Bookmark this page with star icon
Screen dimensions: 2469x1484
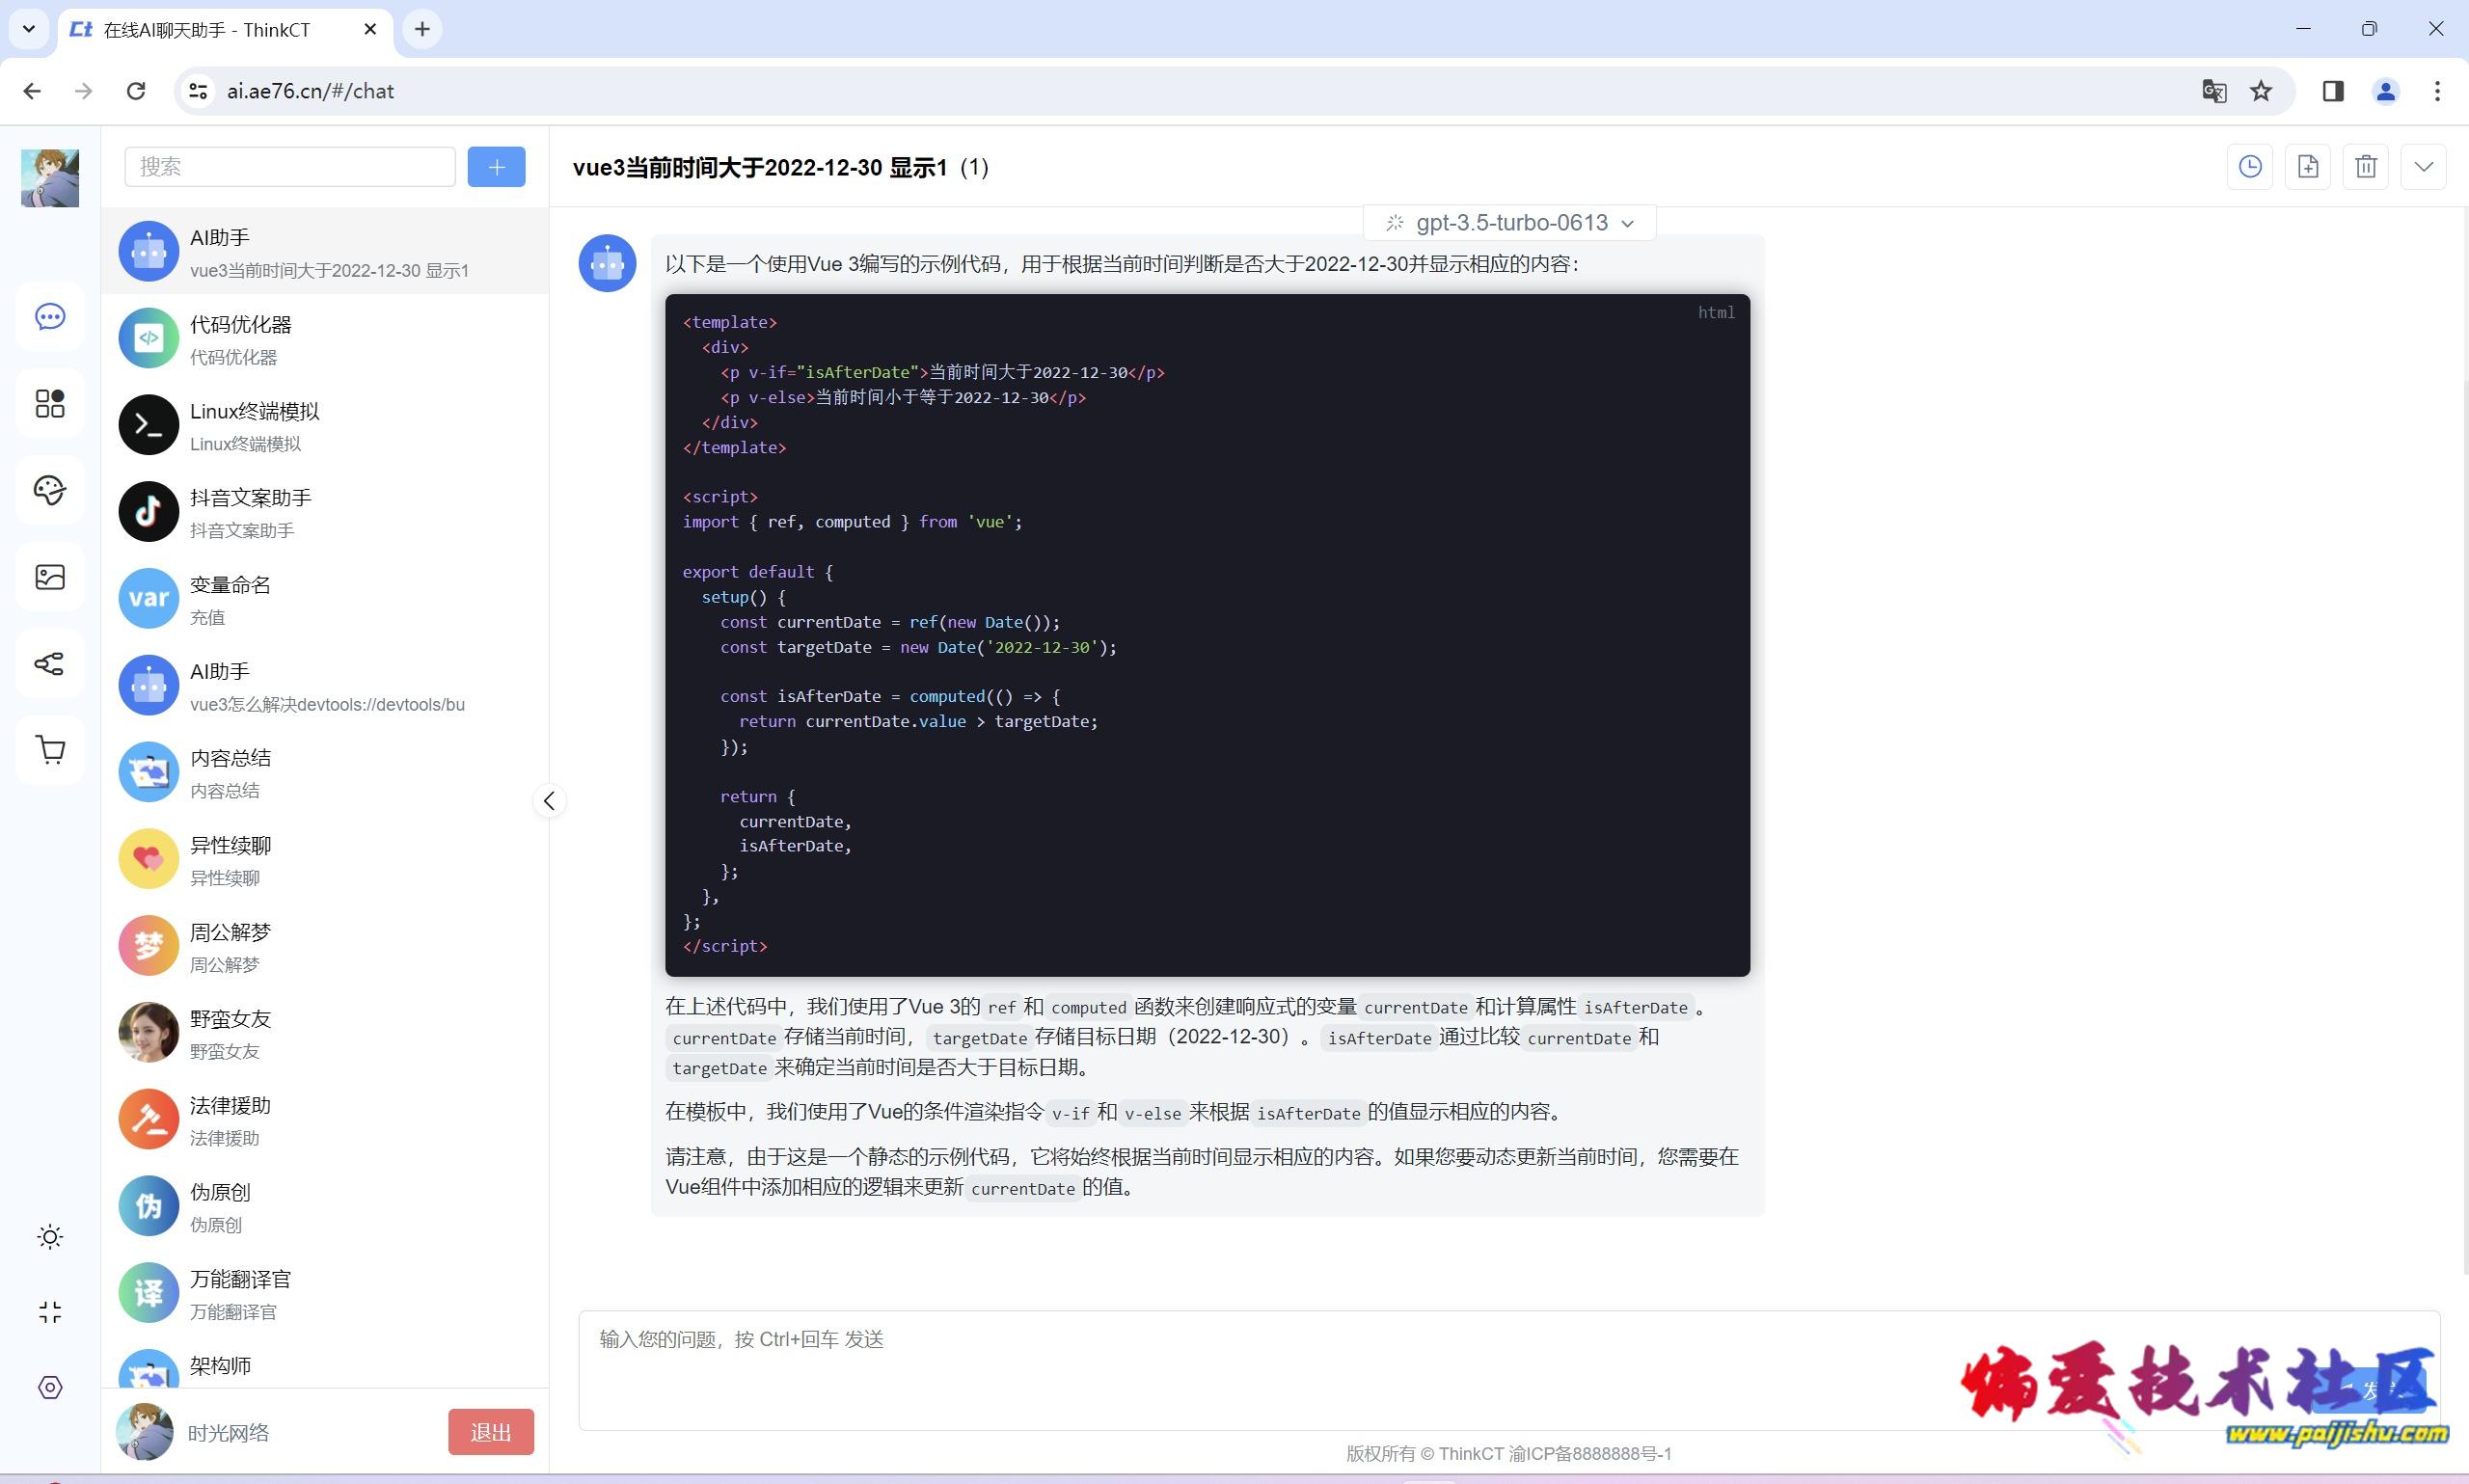pos(2261,91)
